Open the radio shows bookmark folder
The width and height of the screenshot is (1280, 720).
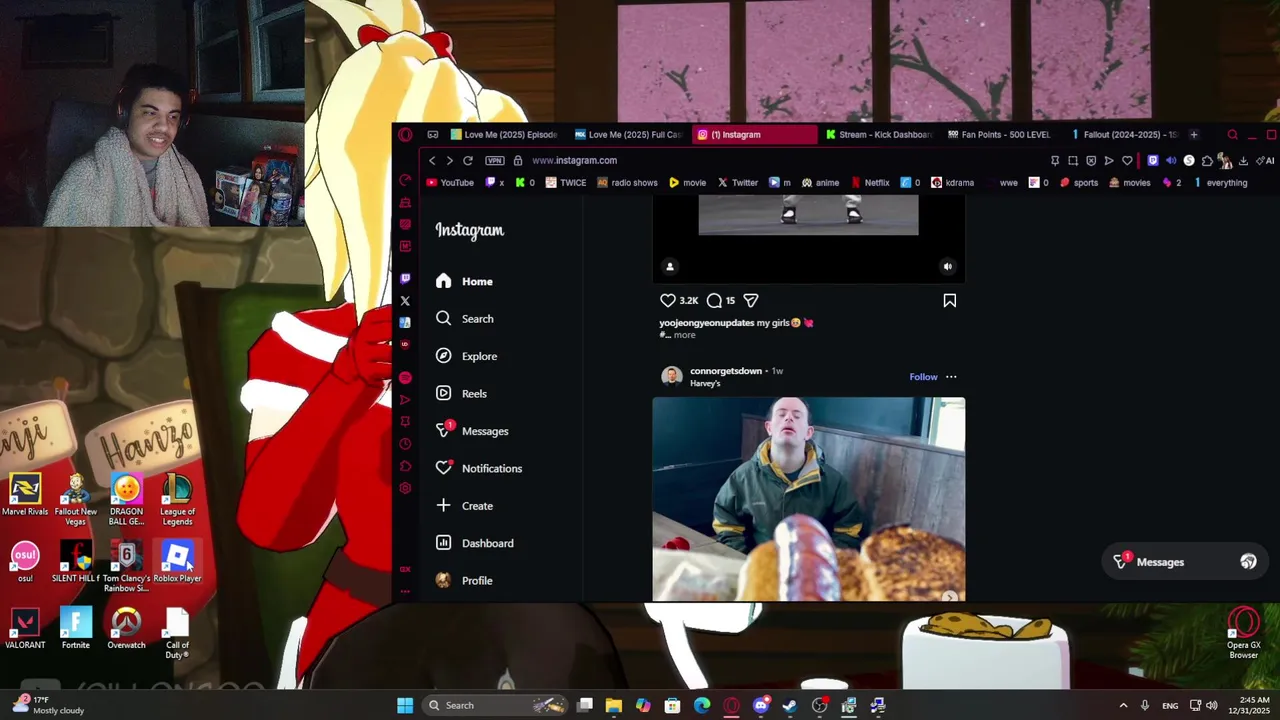(x=627, y=183)
